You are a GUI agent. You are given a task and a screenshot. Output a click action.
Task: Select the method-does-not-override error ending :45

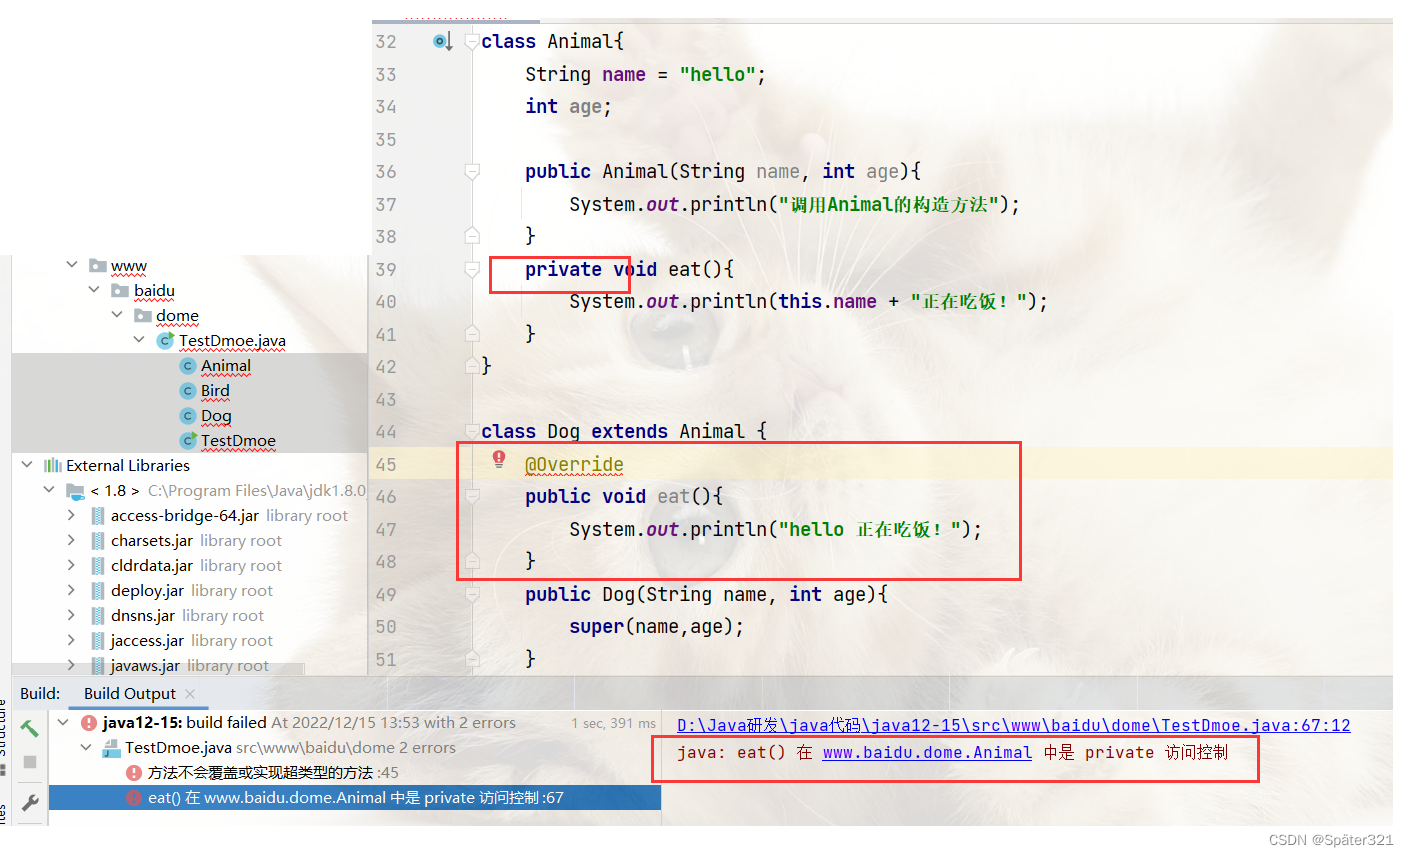pyautogui.click(x=273, y=773)
